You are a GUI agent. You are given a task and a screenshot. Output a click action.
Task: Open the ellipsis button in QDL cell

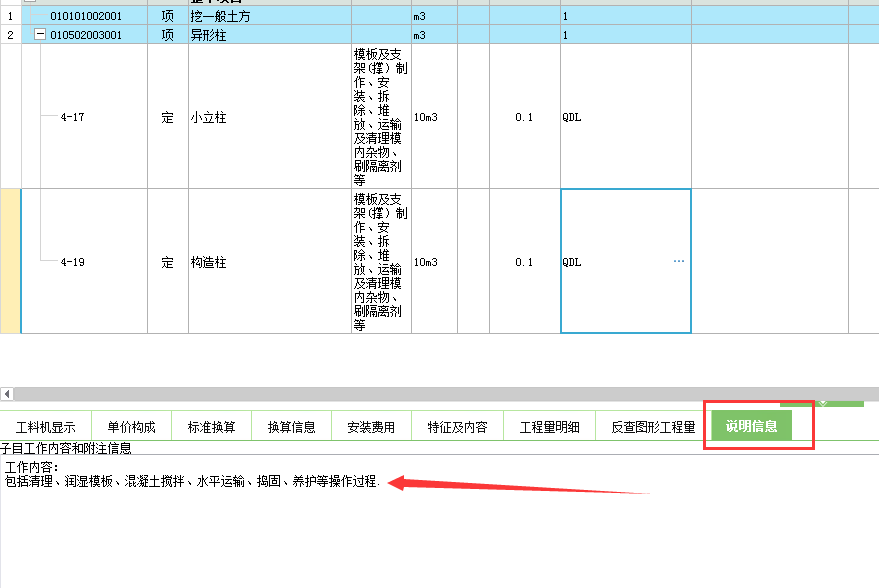click(x=679, y=261)
